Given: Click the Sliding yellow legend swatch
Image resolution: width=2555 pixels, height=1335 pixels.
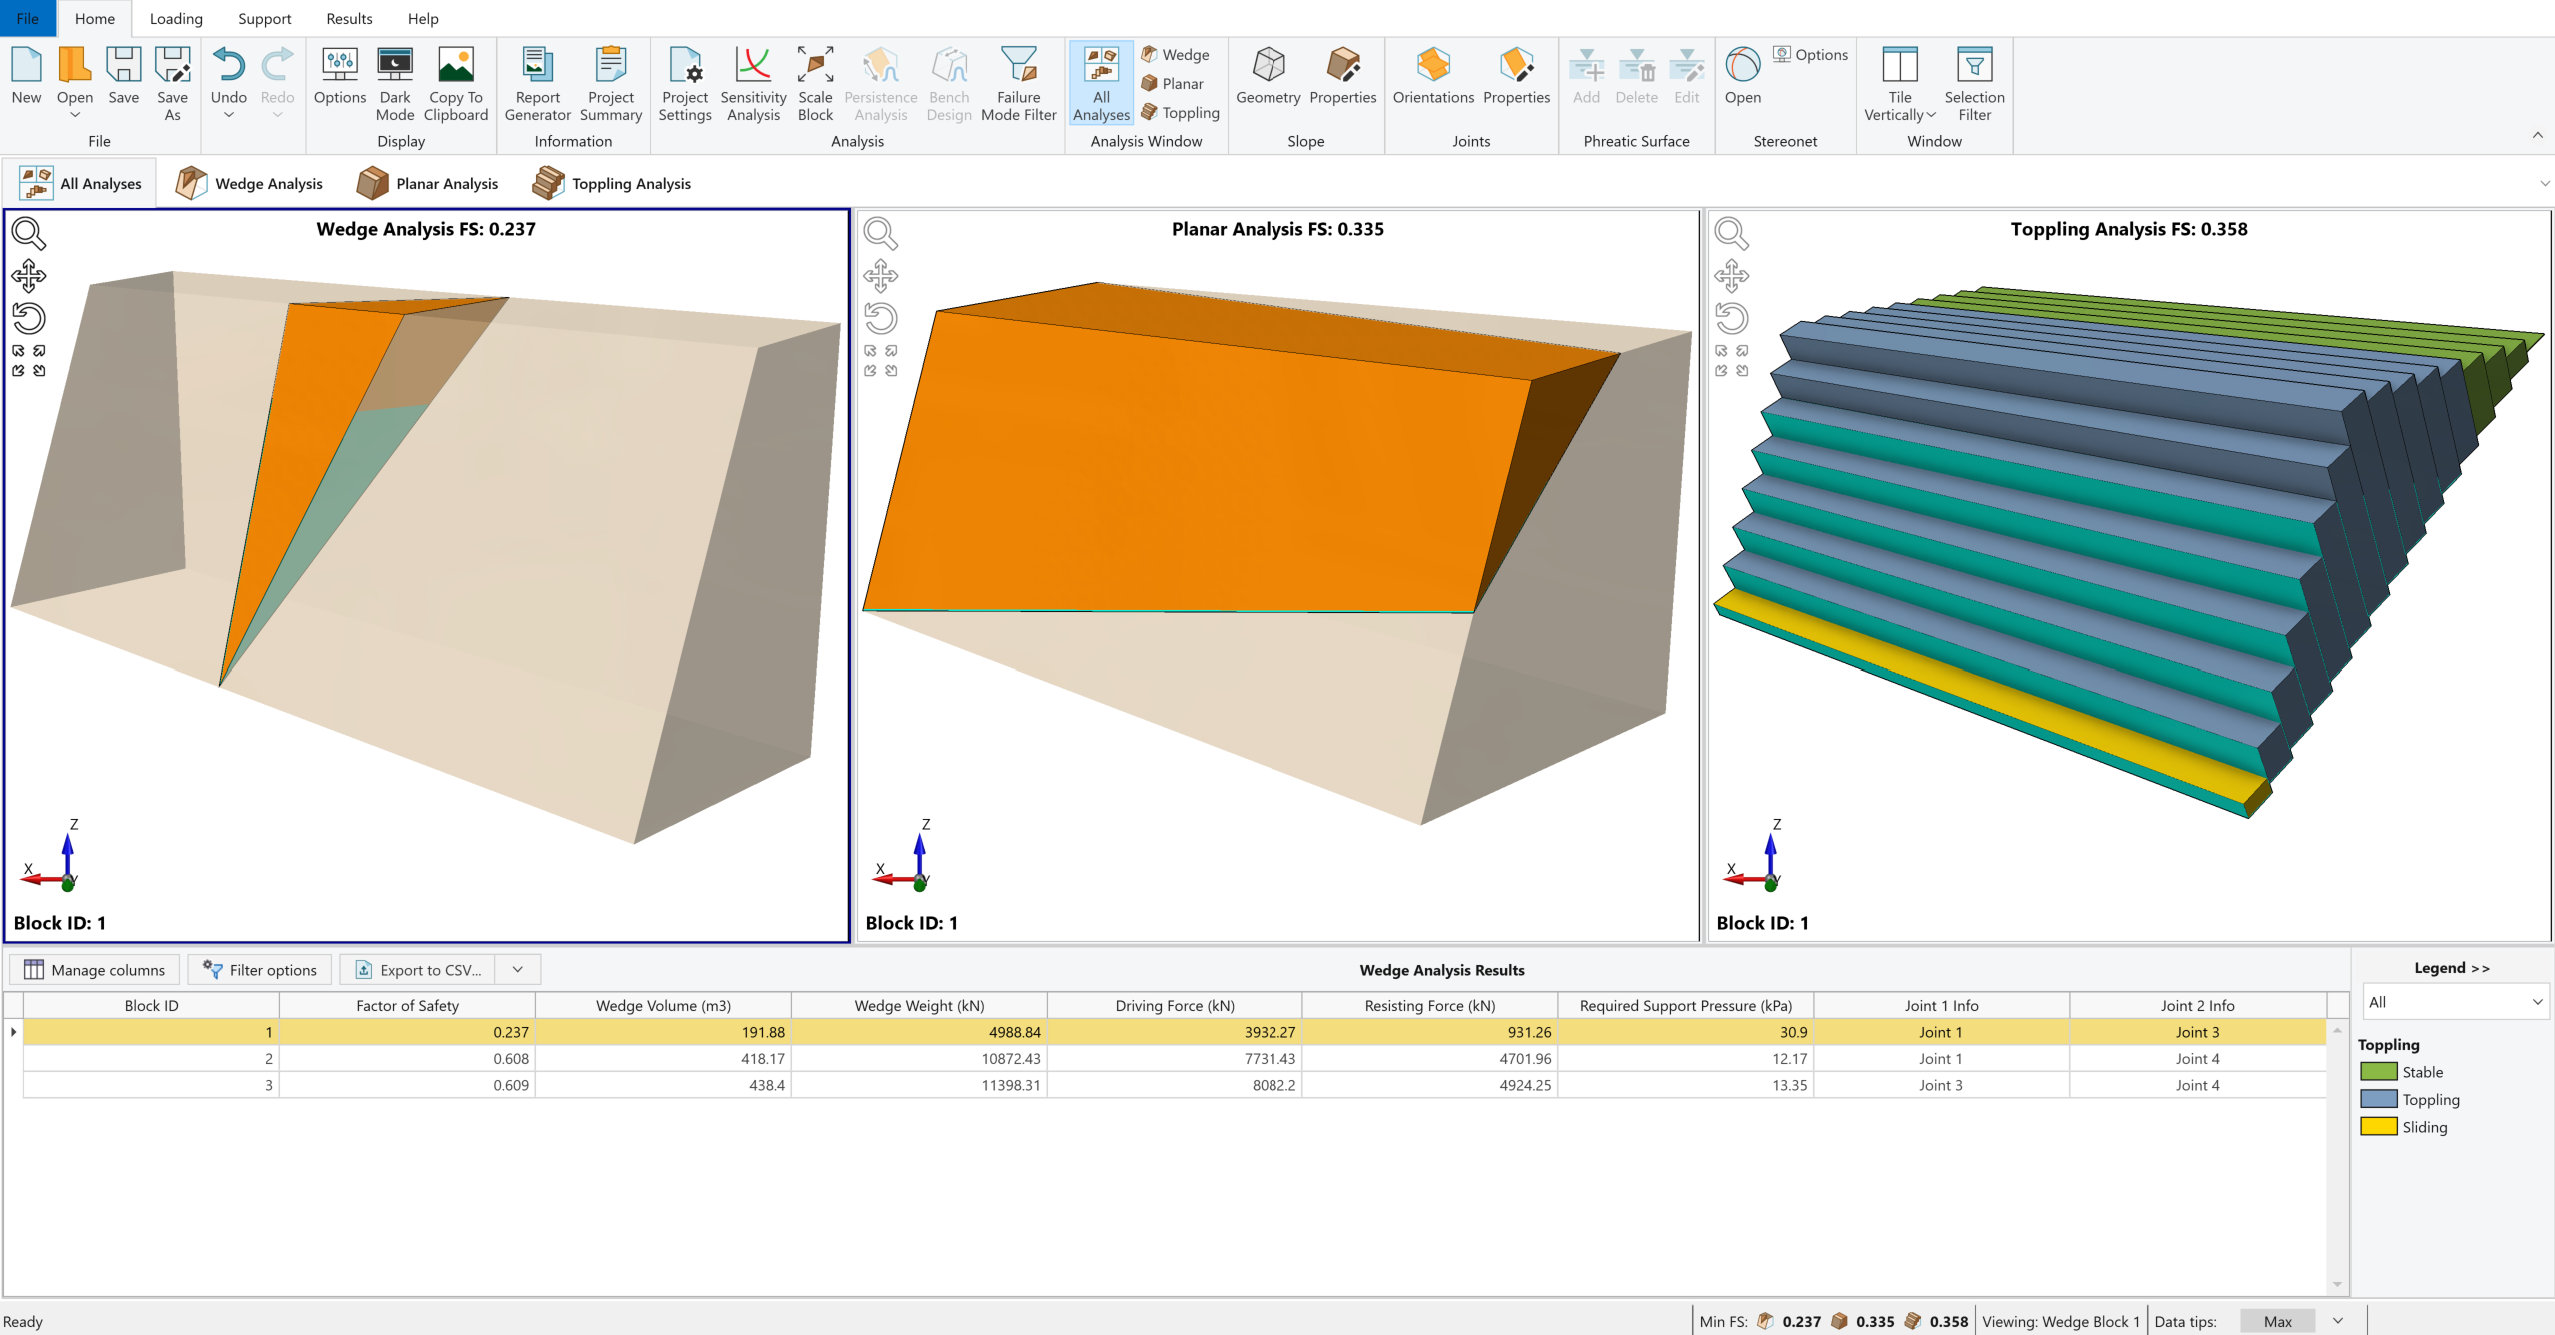Looking at the screenshot, I should click(2379, 1126).
